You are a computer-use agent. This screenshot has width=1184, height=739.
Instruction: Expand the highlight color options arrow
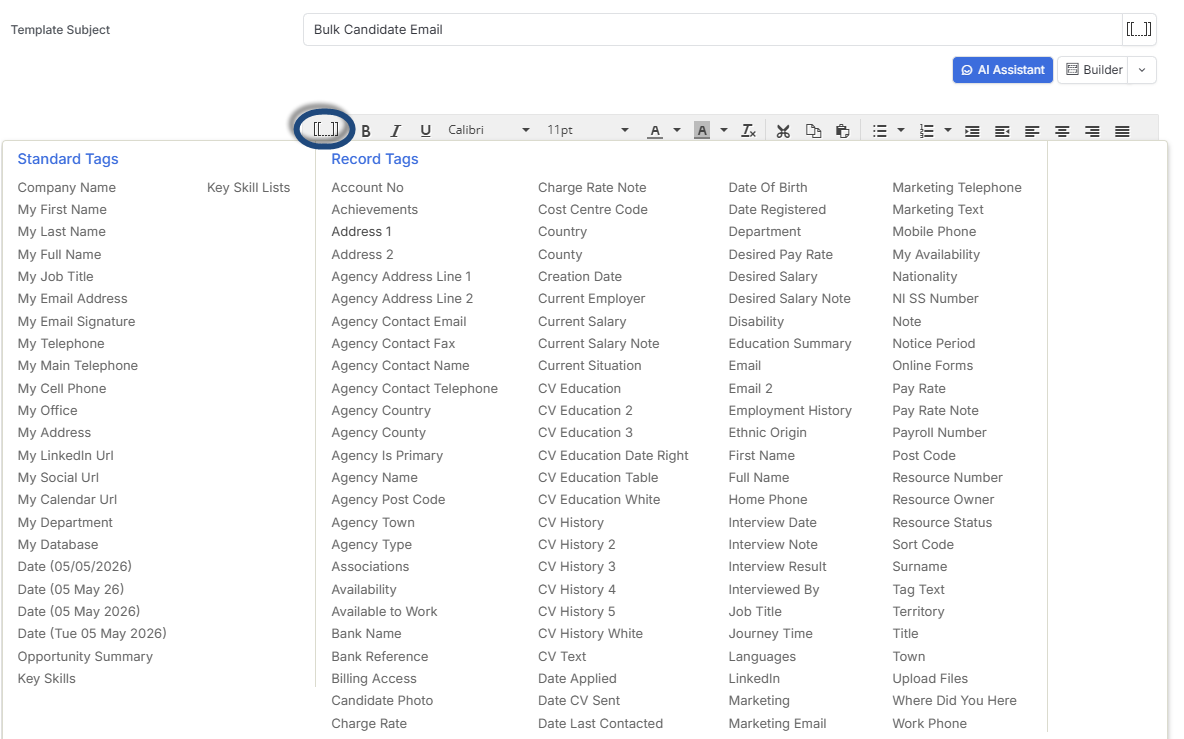(x=723, y=130)
